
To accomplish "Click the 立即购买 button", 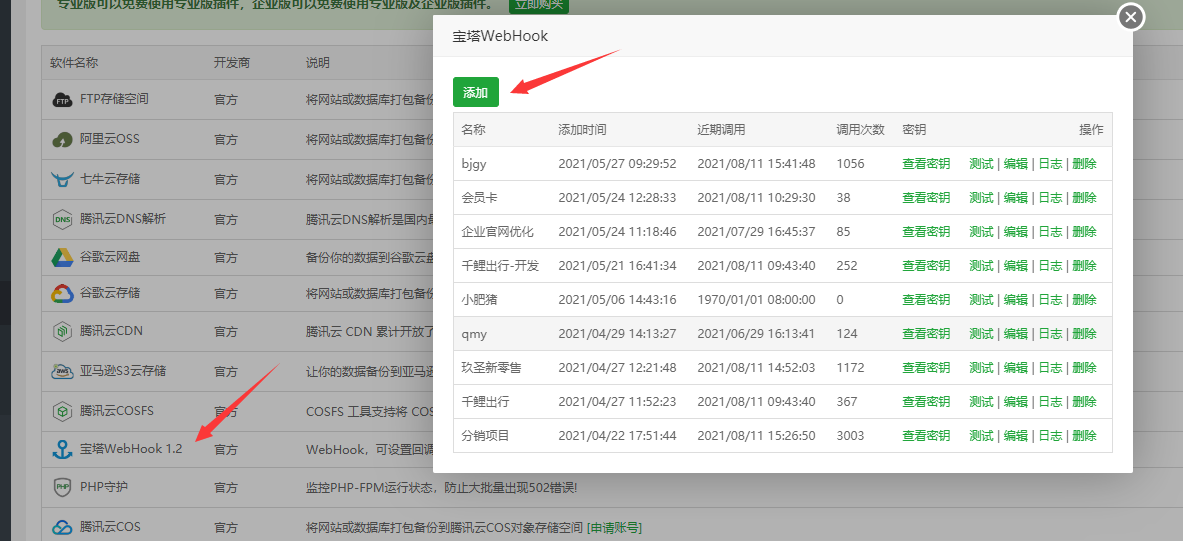I will pos(539,6).
